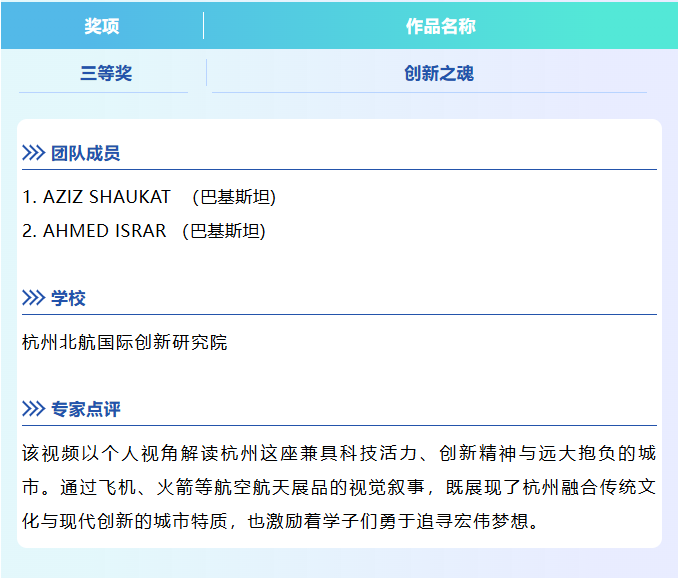This screenshot has height=578, width=679.
Task: Select the 作品名称 column header
Action: tap(440, 26)
